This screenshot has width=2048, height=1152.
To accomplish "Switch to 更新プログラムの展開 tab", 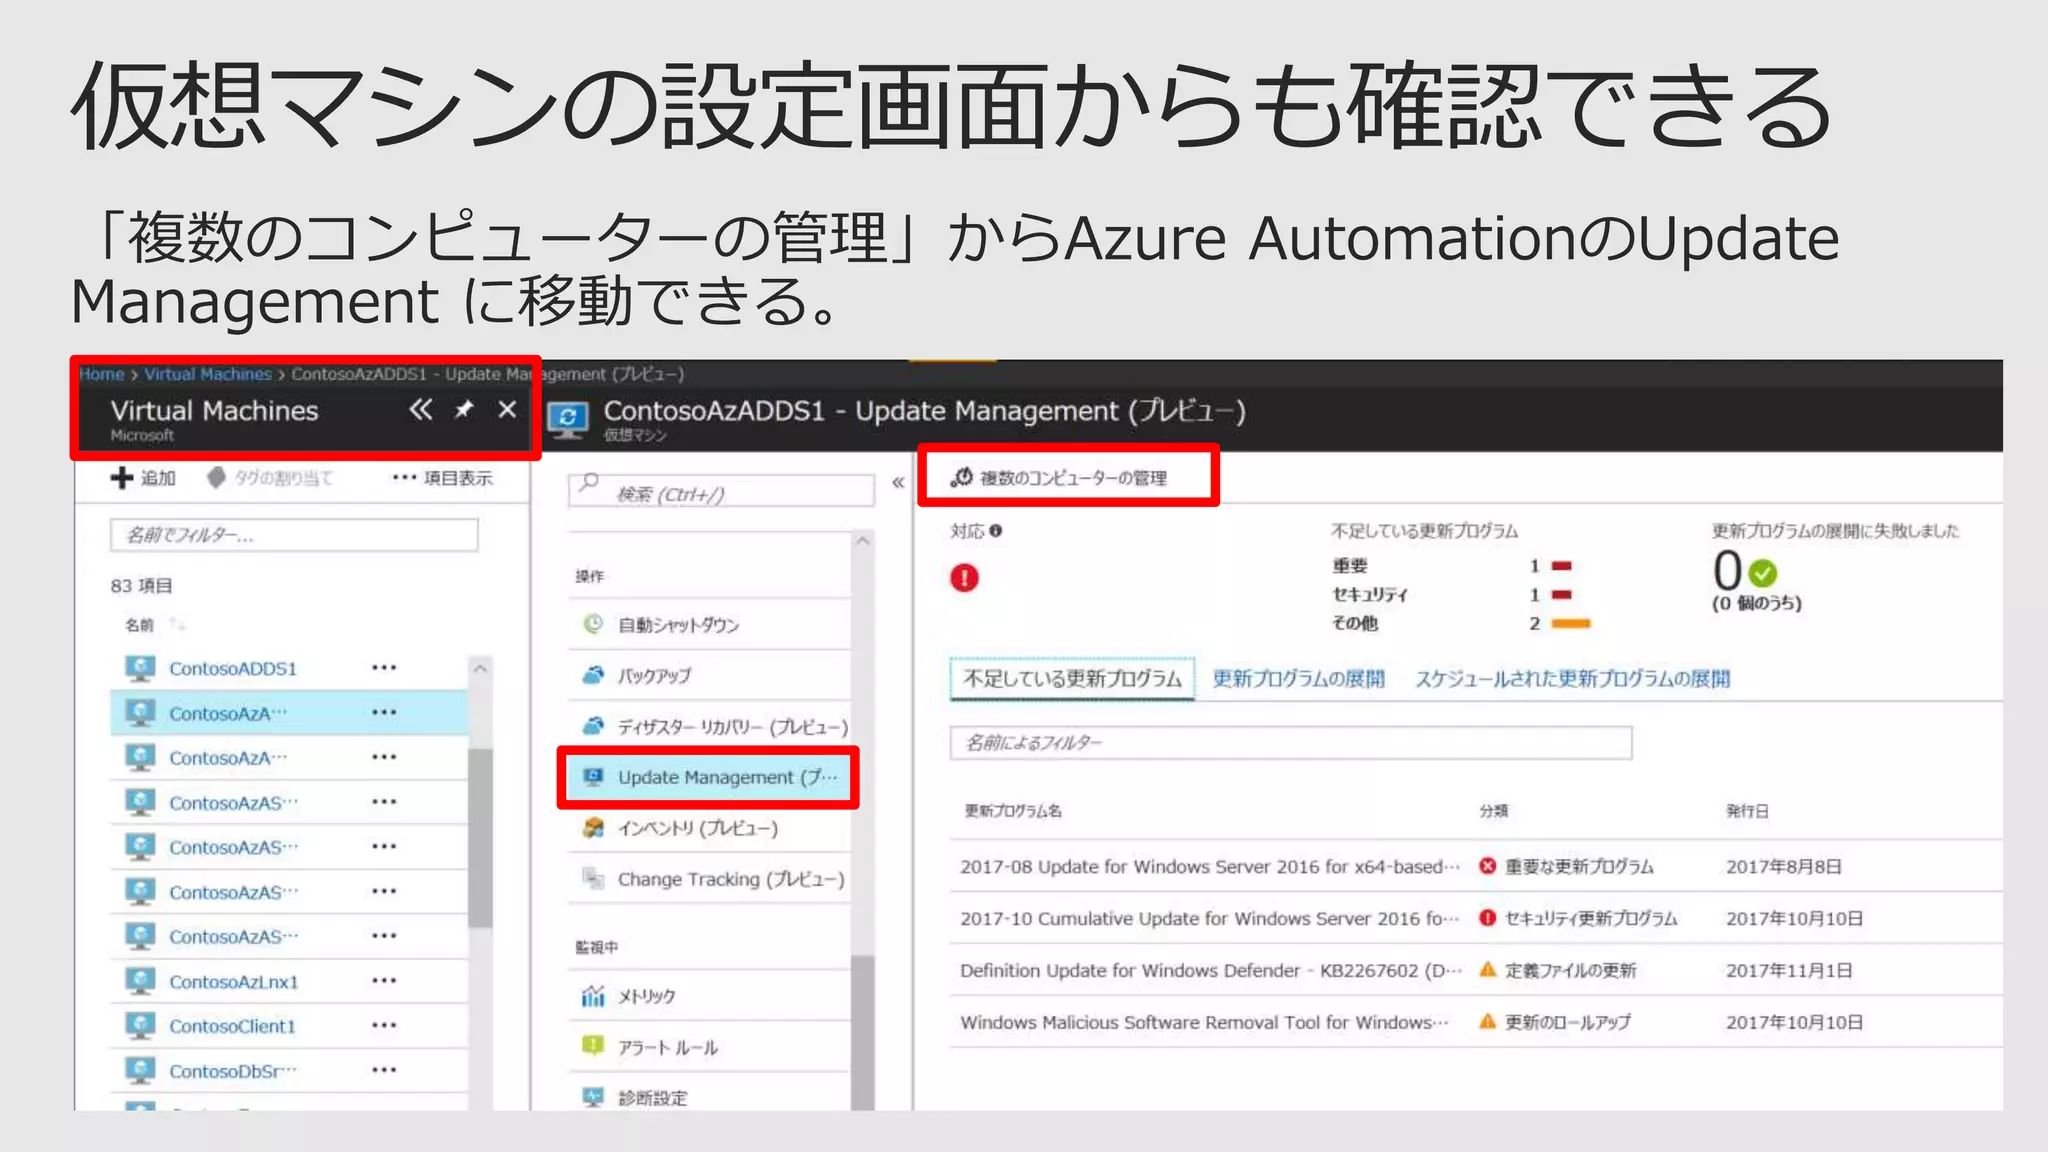I will coord(1298,679).
